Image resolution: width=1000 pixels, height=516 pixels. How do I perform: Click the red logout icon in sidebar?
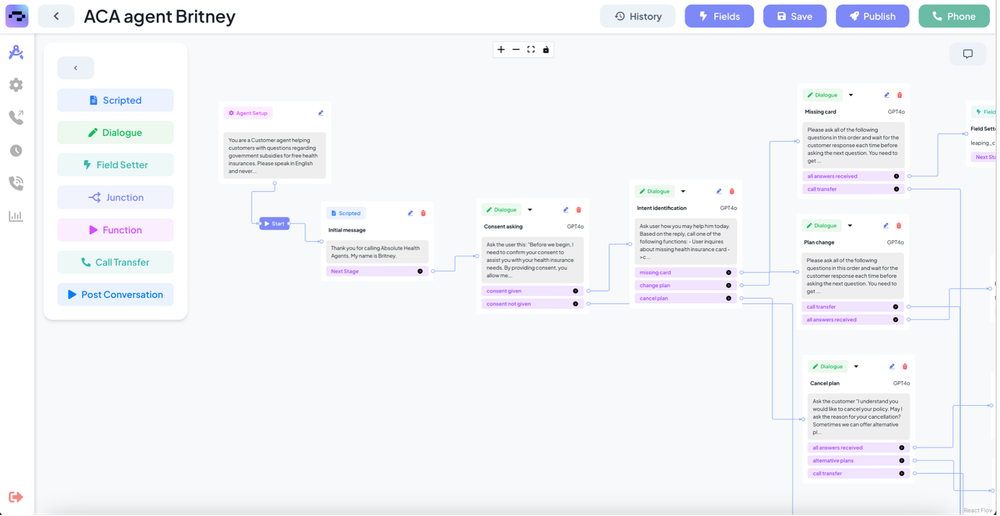(x=16, y=497)
